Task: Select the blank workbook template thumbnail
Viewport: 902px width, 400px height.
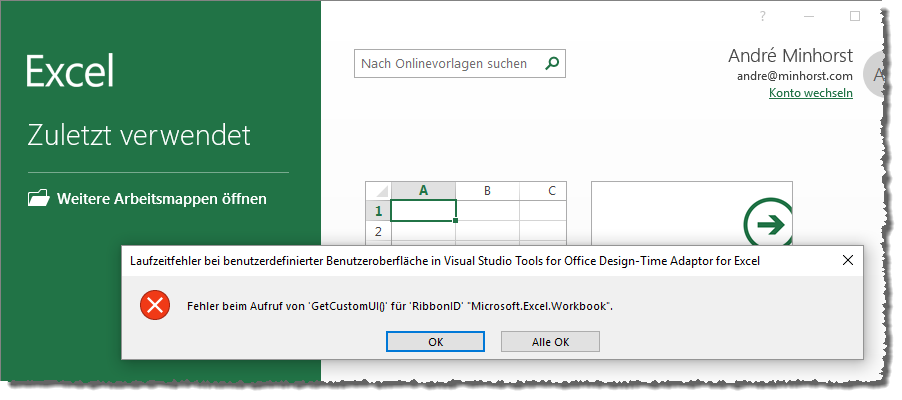Action: 466,214
